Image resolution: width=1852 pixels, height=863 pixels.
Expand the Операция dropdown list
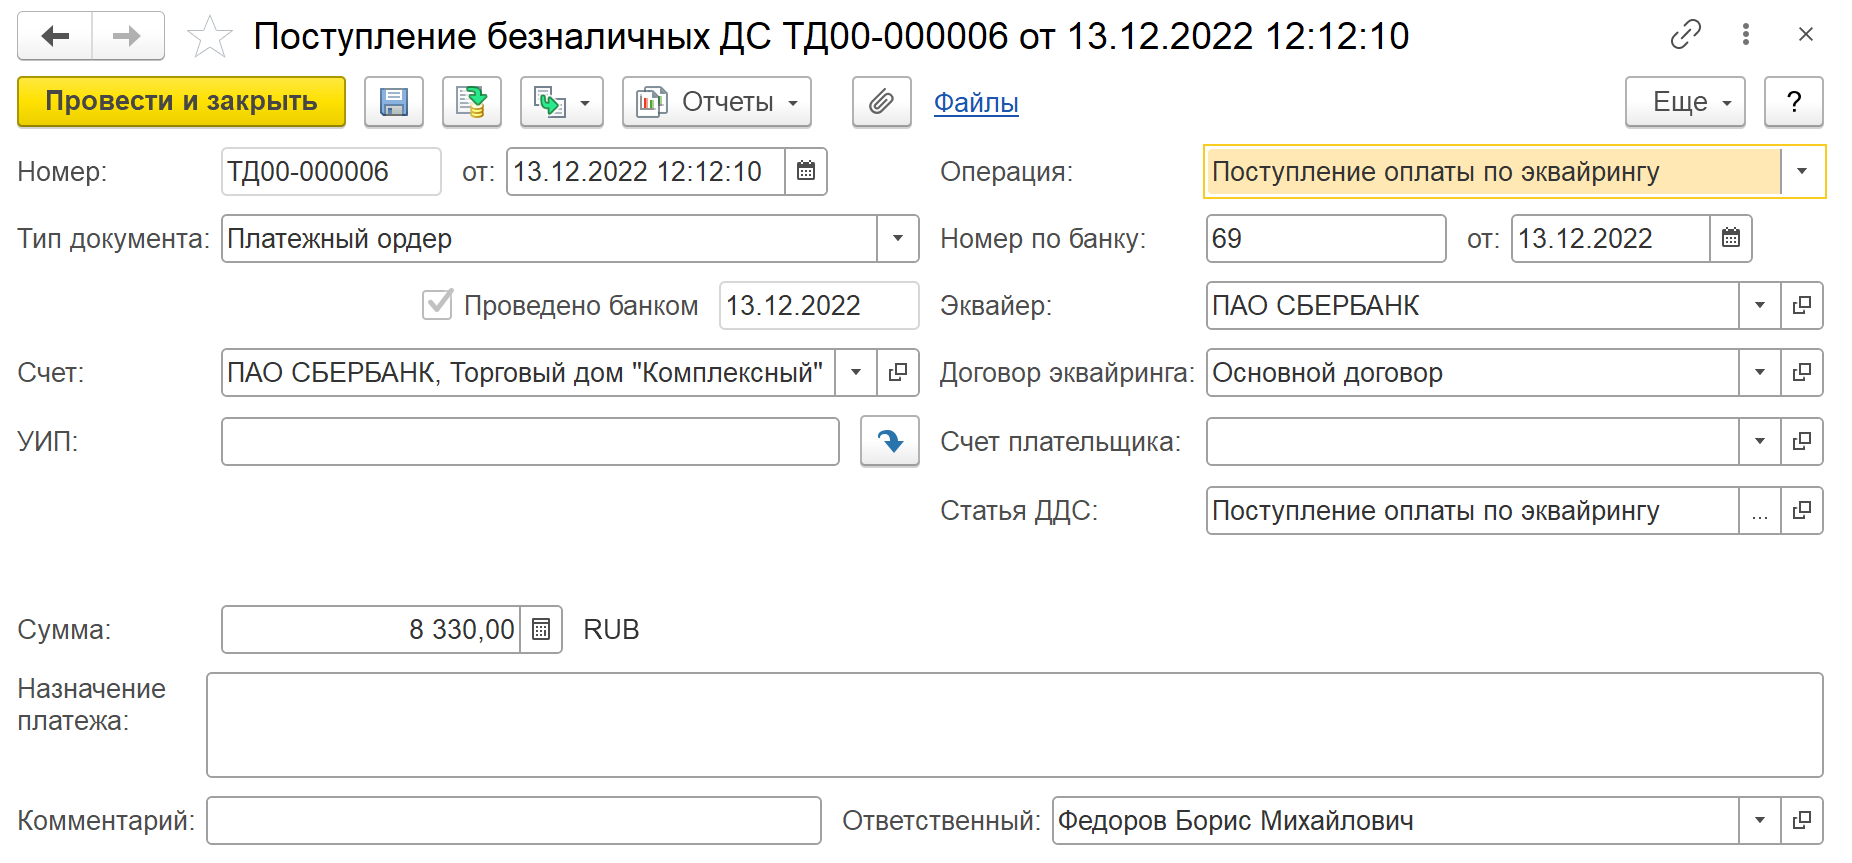[1802, 171]
